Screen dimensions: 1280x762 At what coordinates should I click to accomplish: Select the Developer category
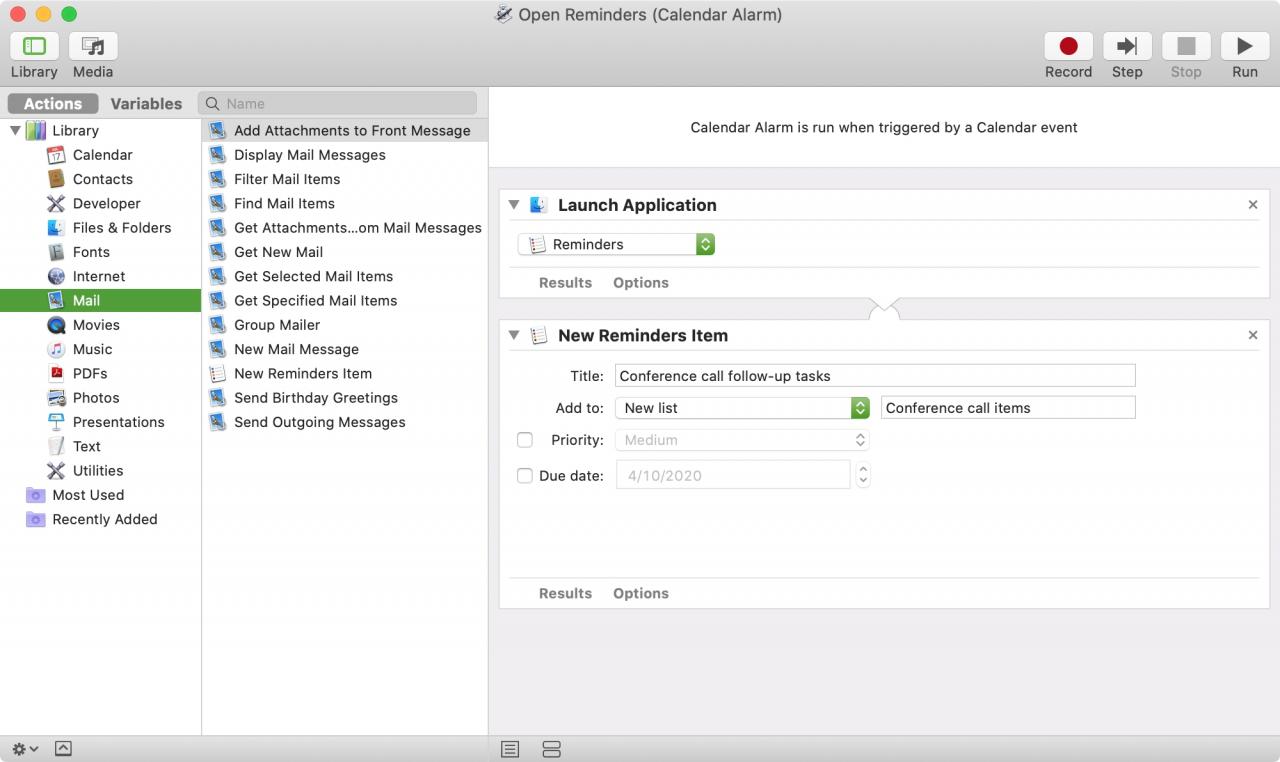pyautogui.click(x=100, y=203)
